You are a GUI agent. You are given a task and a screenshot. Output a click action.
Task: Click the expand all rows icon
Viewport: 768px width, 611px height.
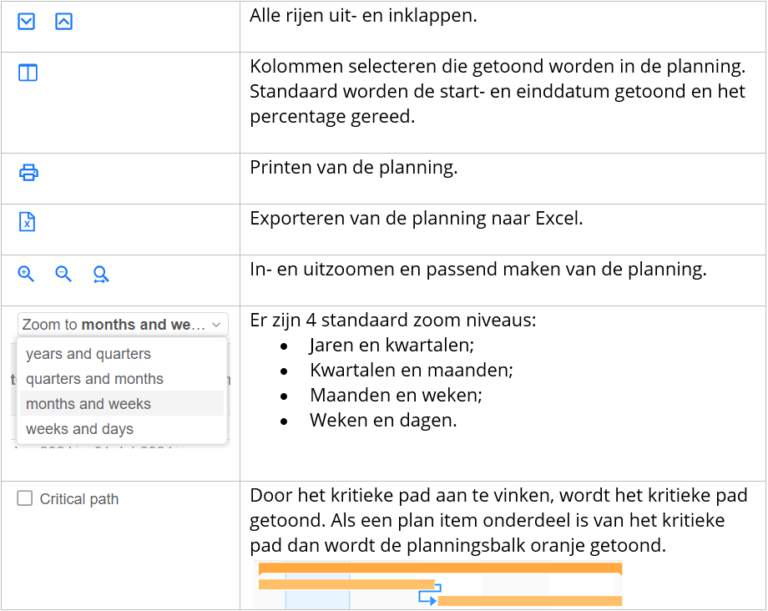tap(26, 22)
